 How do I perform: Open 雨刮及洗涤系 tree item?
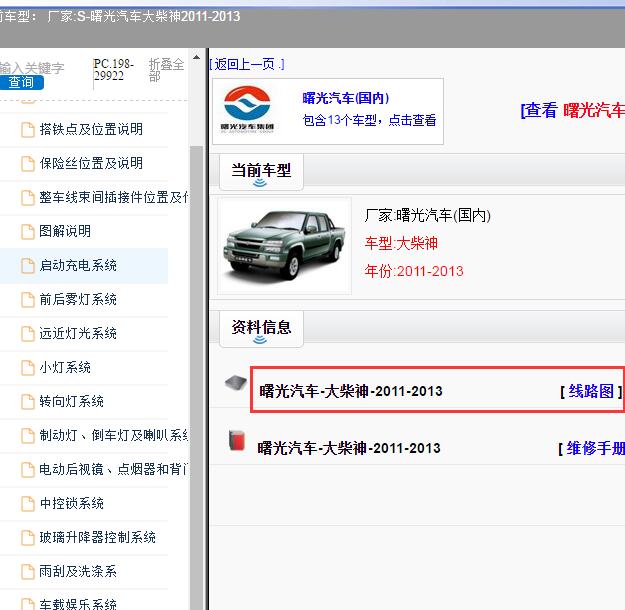[x=78, y=571]
